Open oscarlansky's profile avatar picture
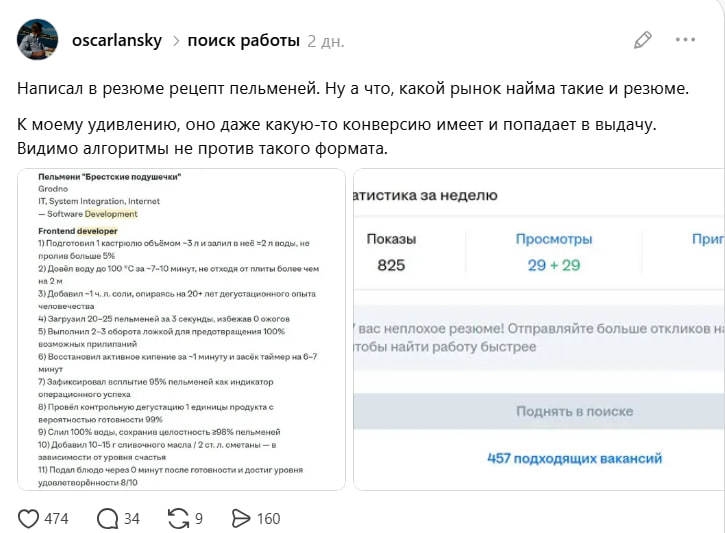 pos(37,40)
